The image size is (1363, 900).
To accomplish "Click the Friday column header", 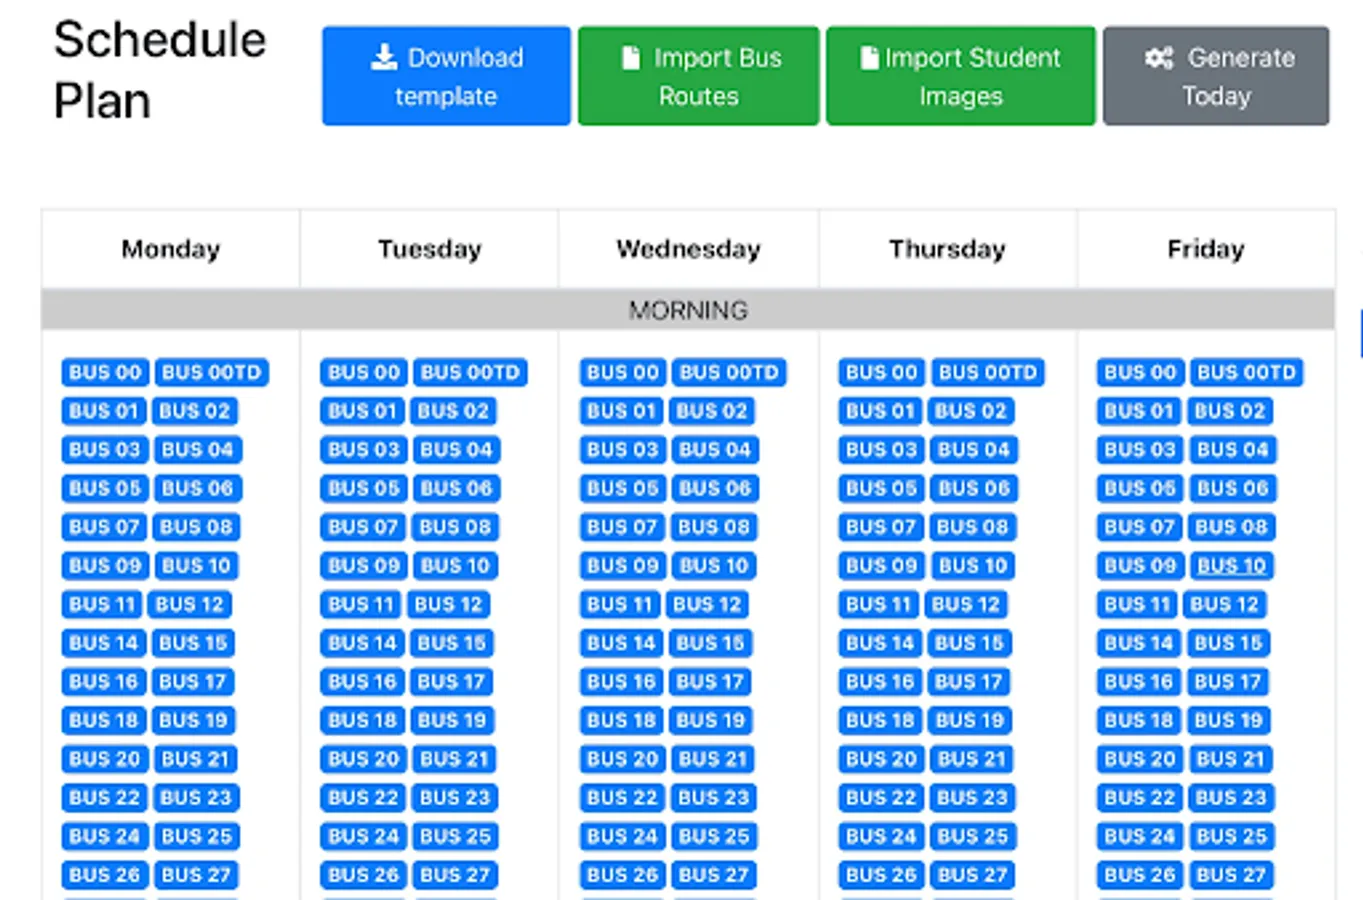I will pos(1206,249).
